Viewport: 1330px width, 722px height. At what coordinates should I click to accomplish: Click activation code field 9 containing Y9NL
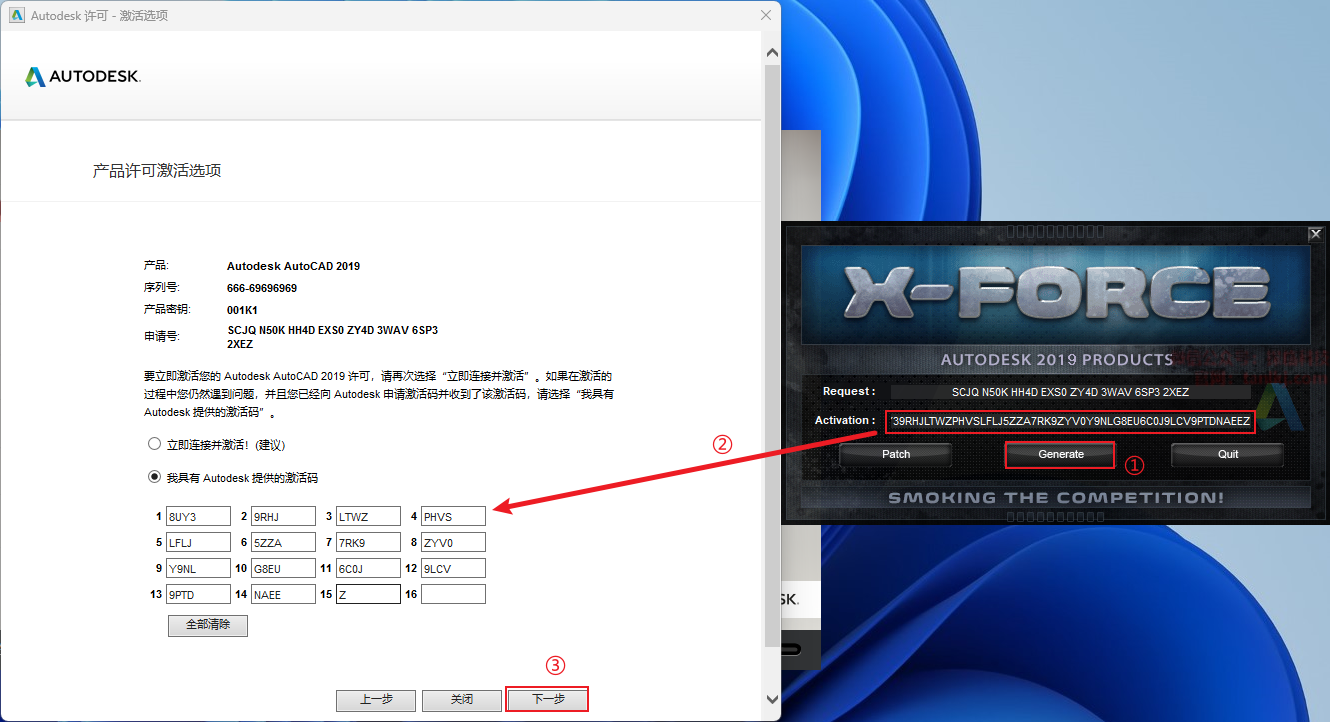(x=198, y=569)
